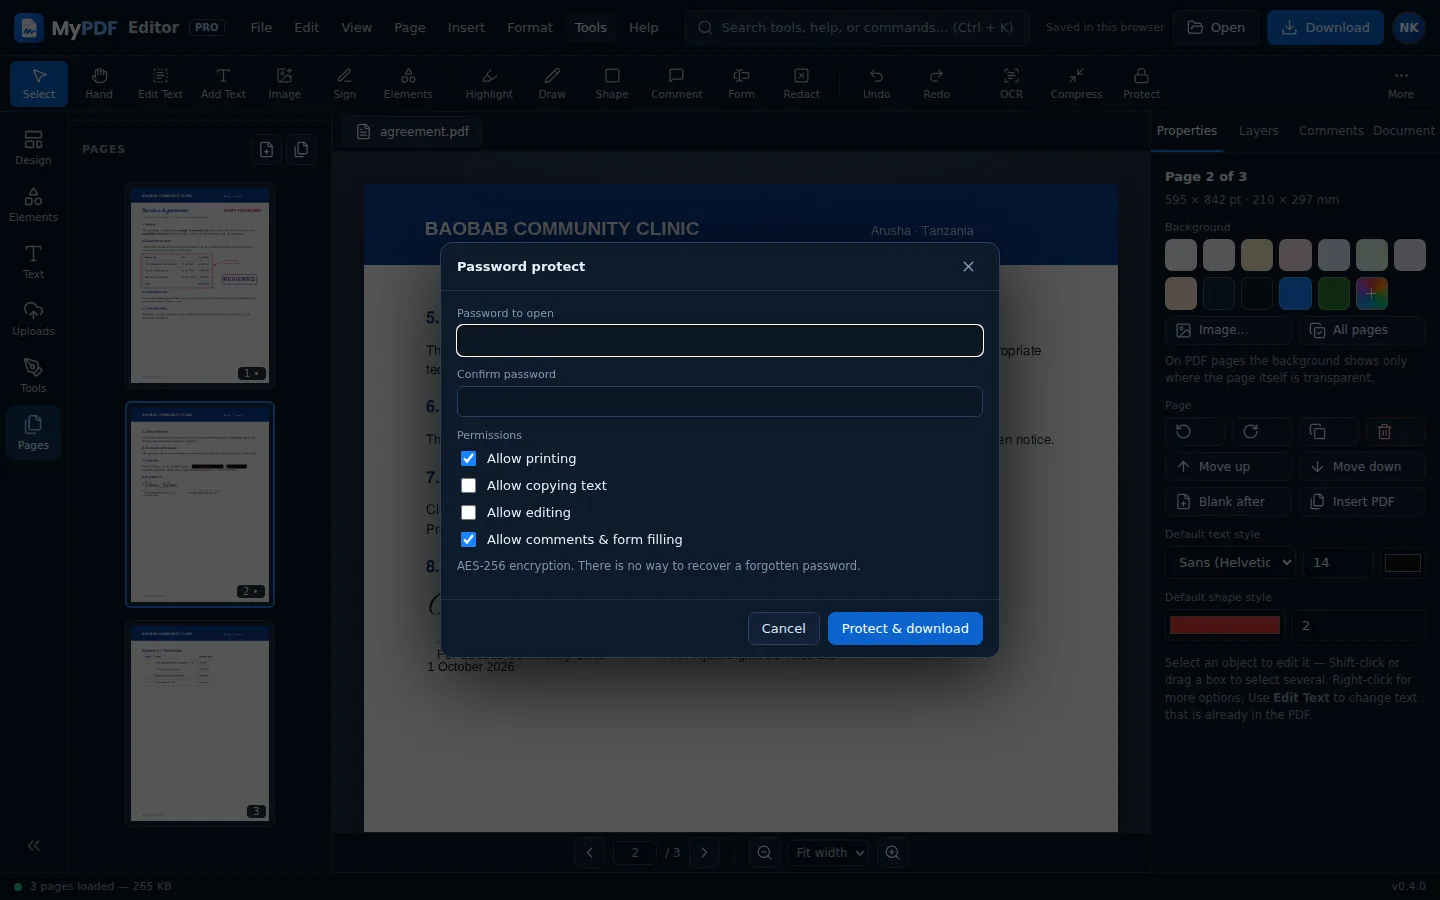Switch to the Layers tab
The image size is (1440, 900).
coord(1258,131)
